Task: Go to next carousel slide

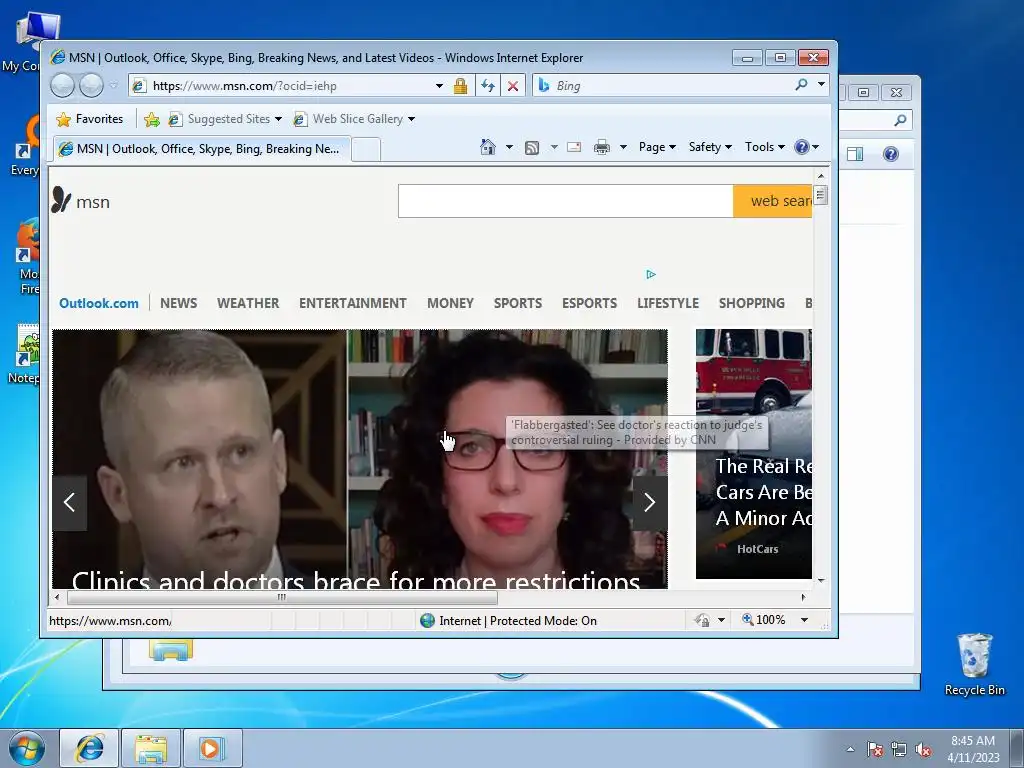Action: pos(650,502)
